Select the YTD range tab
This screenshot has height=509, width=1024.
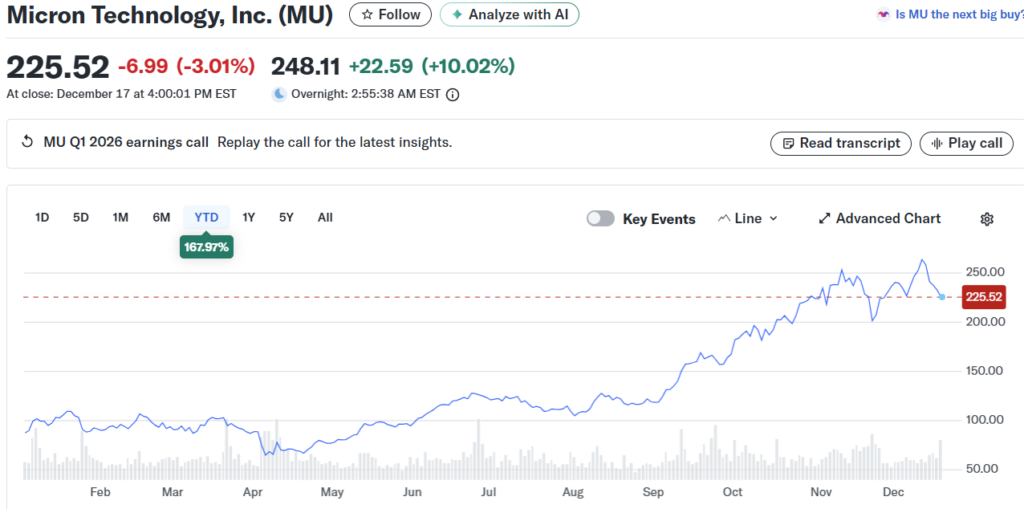pos(206,217)
